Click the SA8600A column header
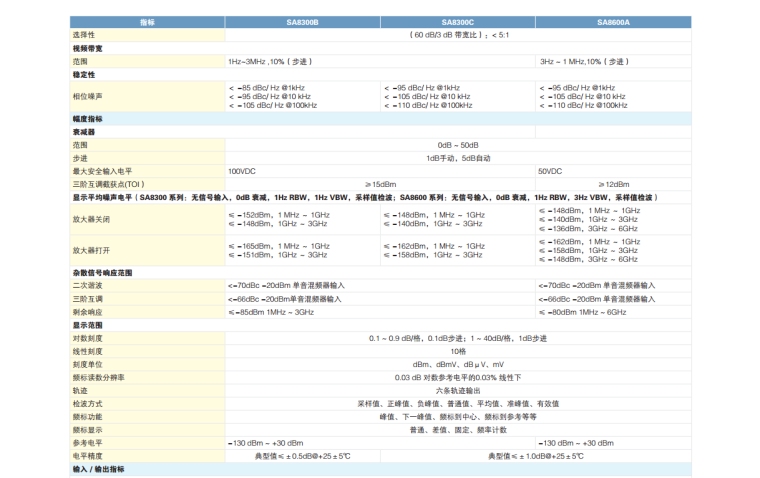Viewport: 760px width, 478px height. (x=612, y=21)
